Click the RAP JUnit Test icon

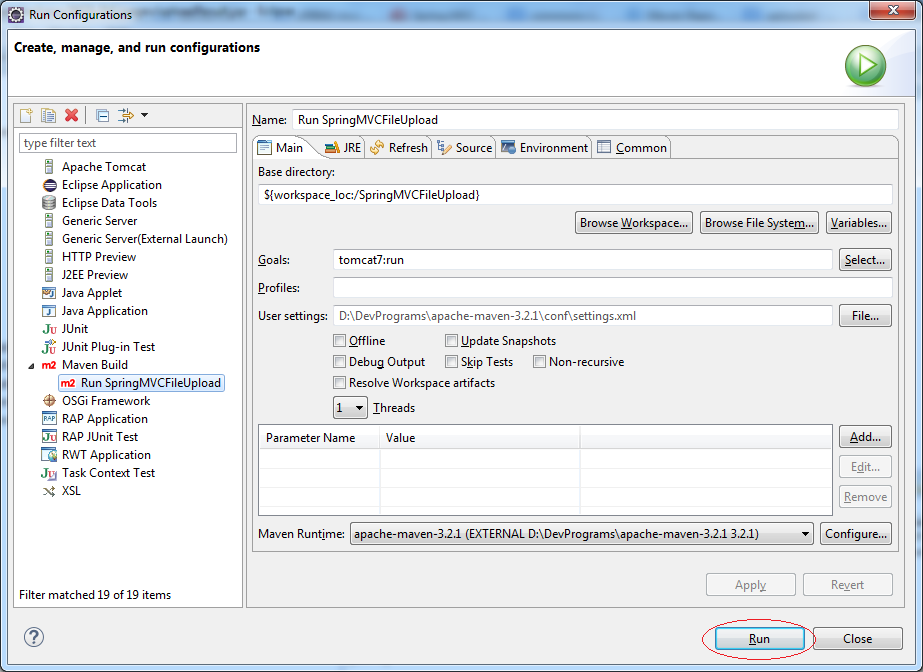49,437
